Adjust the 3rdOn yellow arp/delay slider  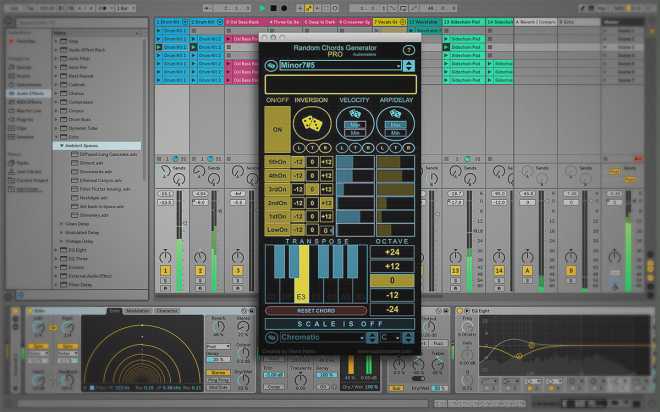coord(395,189)
